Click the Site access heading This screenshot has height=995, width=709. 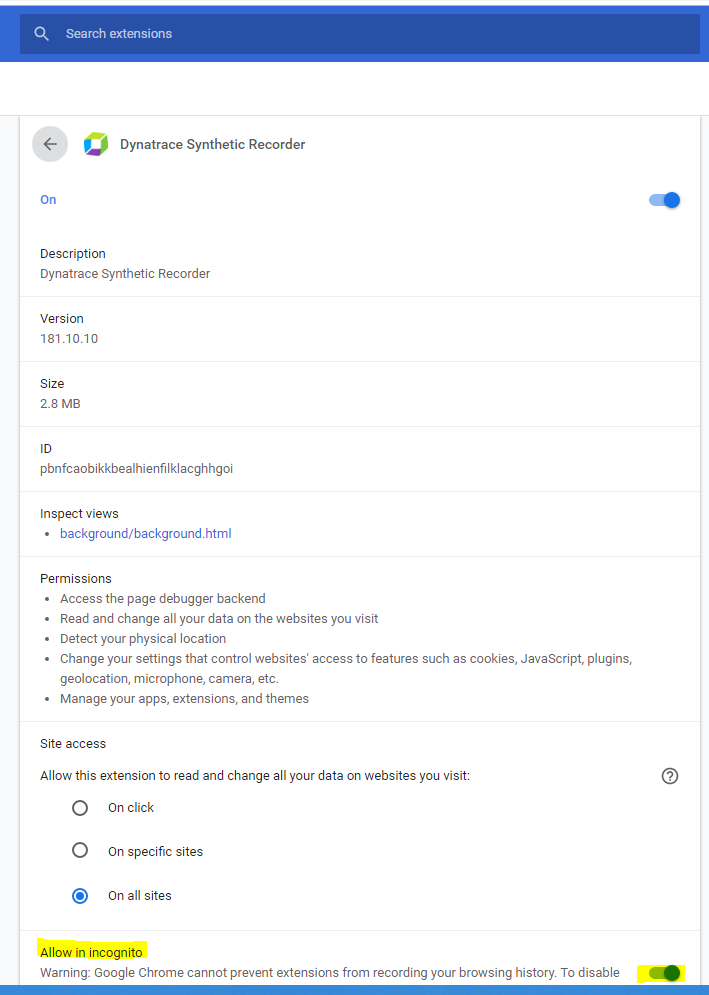click(73, 744)
